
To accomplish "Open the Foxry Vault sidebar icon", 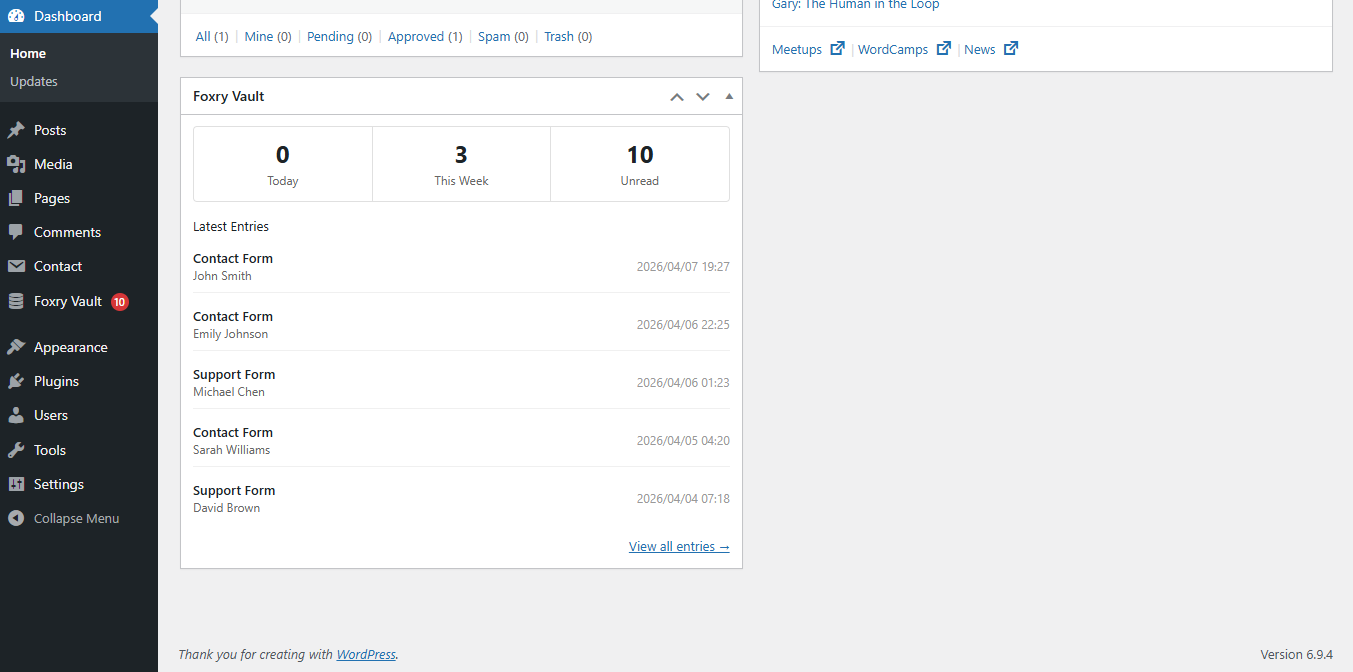I will click(x=16, y=300).
